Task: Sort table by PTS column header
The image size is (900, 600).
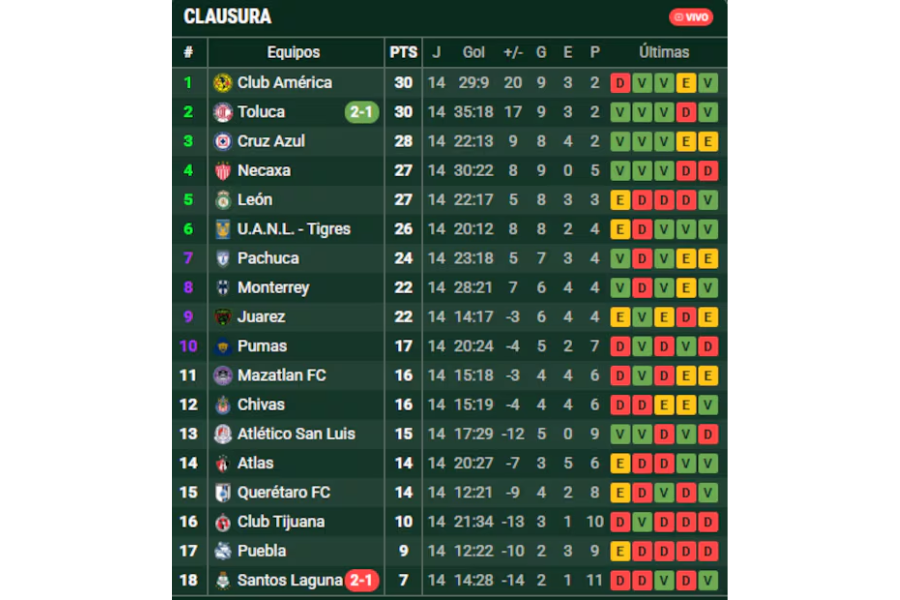Action: (x=403, y=52)
